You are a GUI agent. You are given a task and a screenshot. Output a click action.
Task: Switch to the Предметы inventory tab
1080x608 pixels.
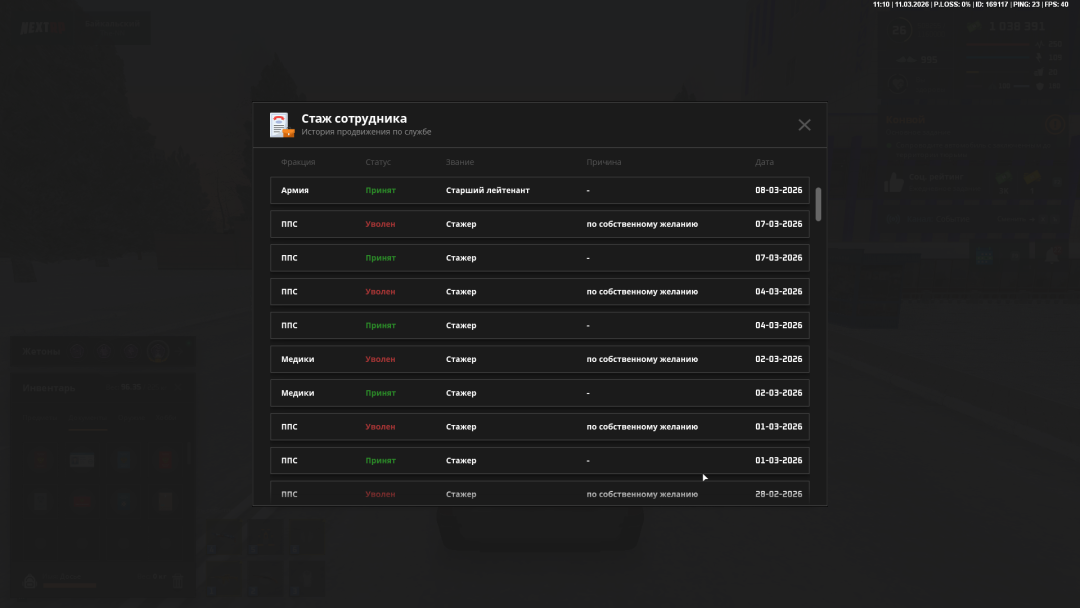tap(39, 417)
